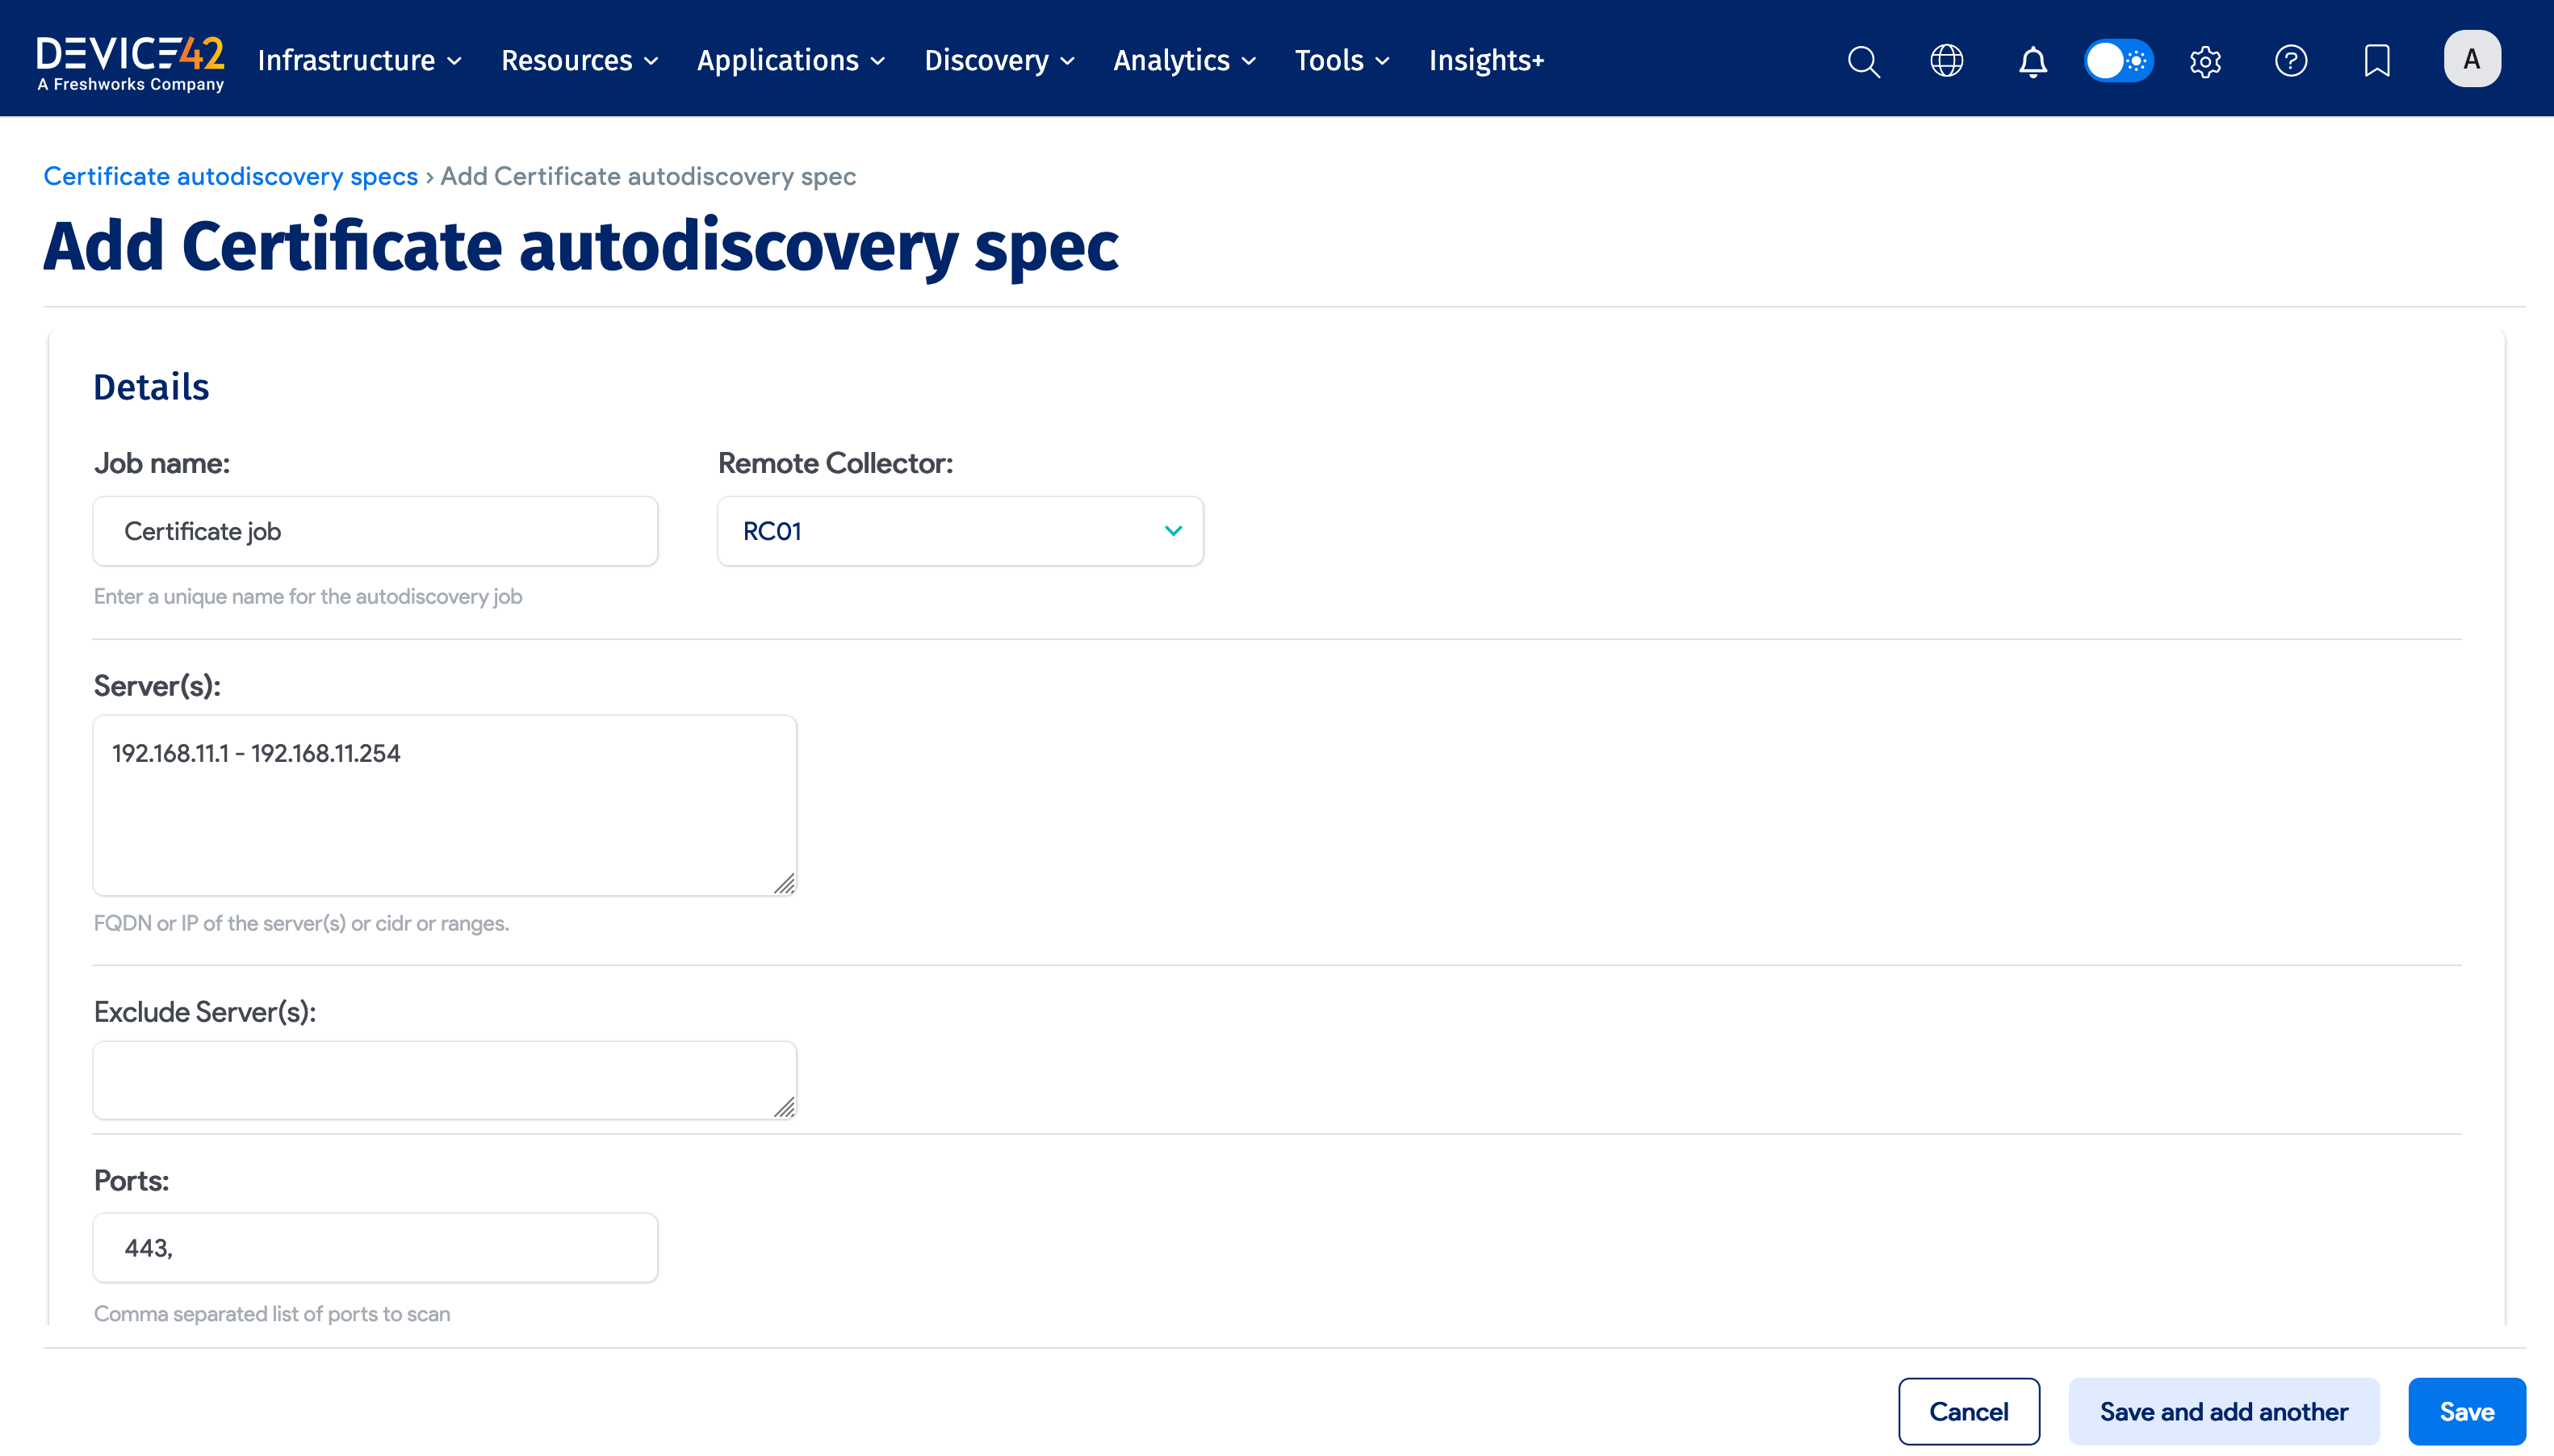Click Save and add another

[2222, 1410]
